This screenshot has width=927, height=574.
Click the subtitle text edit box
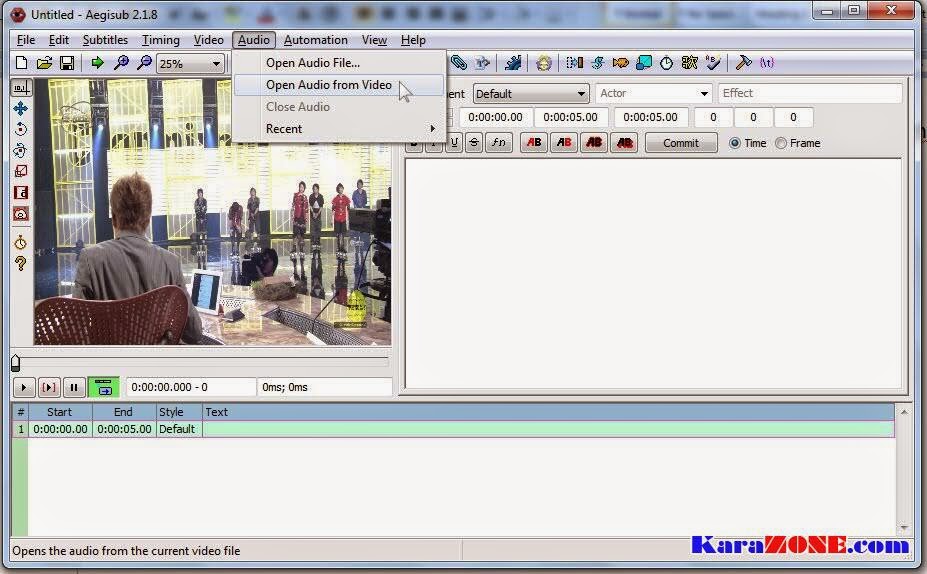654,273
